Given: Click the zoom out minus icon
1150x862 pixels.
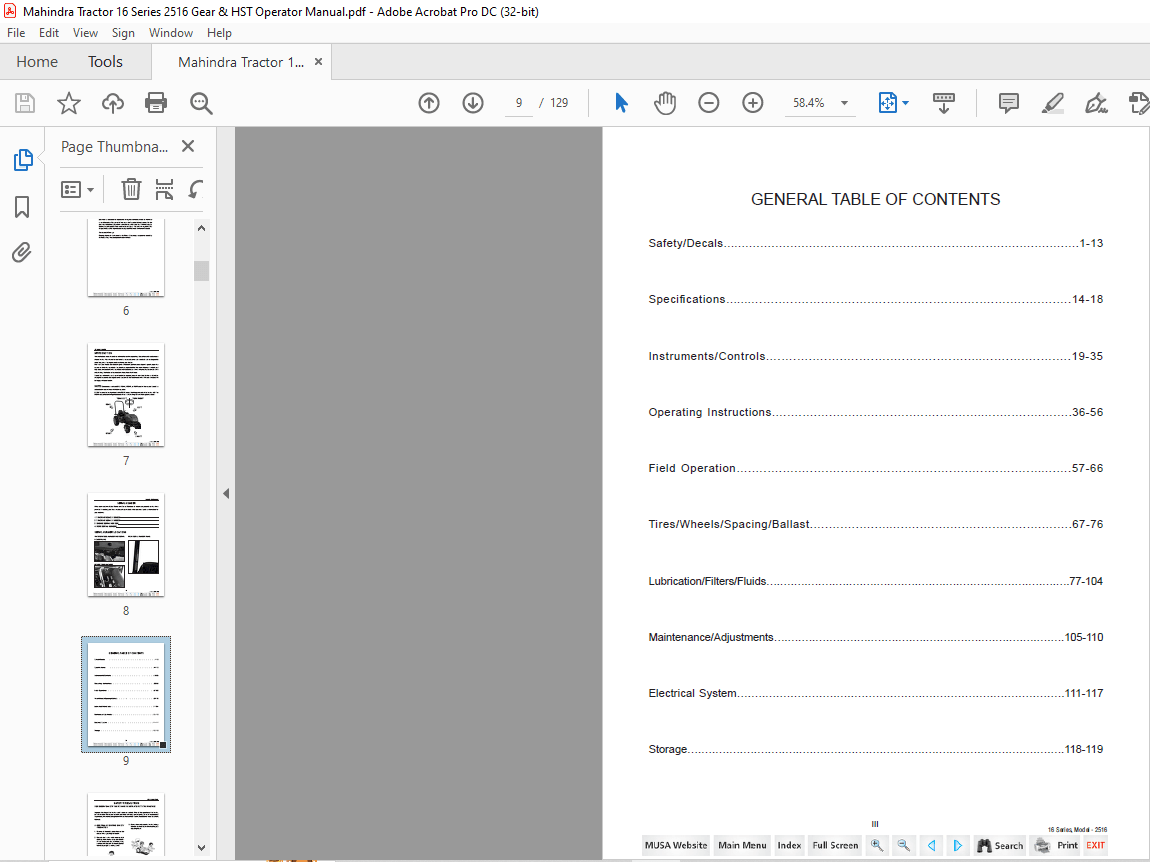Looking at the screenshot, I should (x=709, y=103).
